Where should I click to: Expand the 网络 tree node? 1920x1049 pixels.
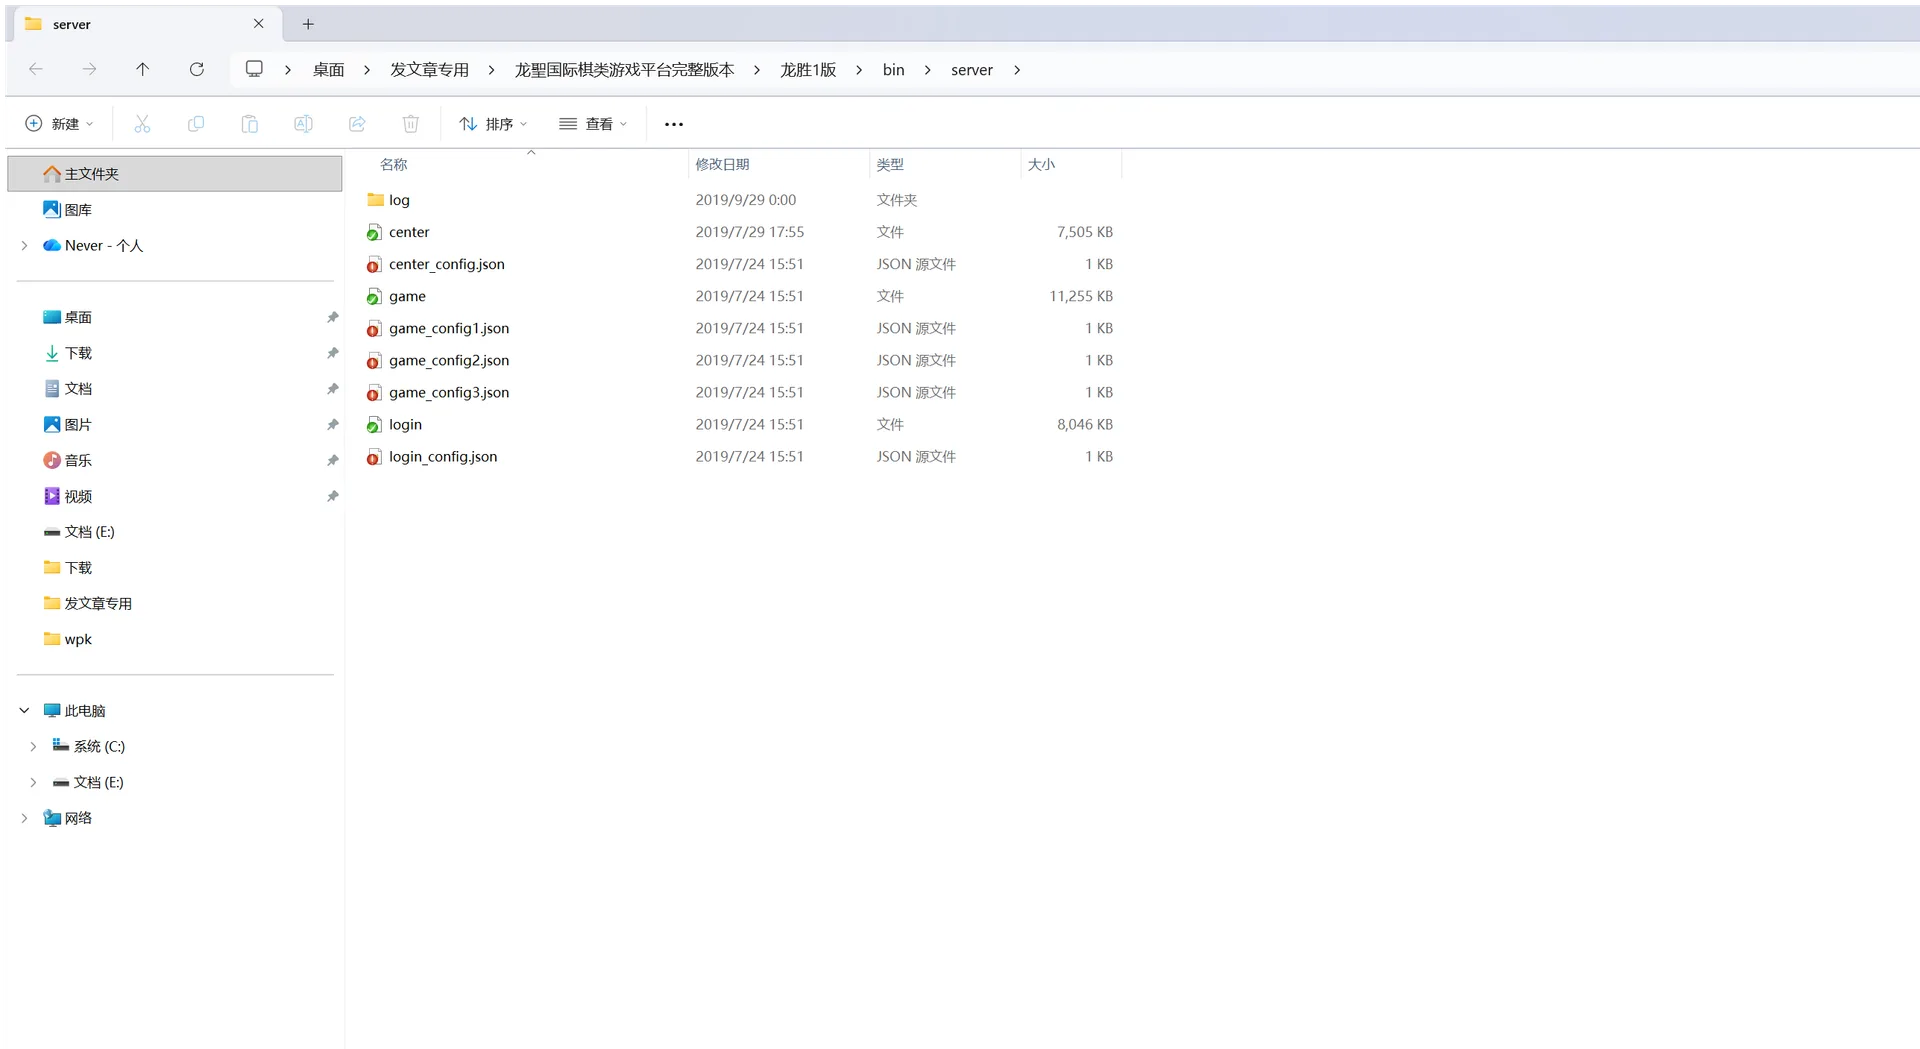25,819
